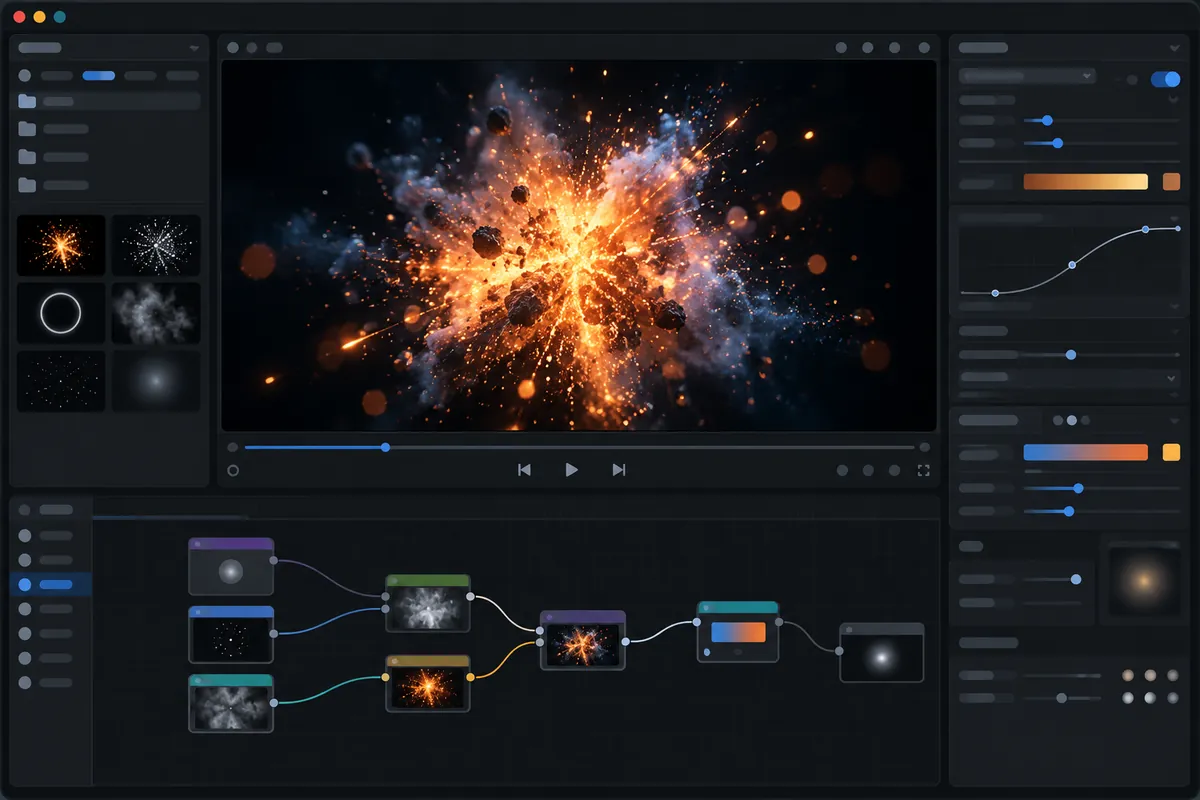Start playback with the play icon
The width and height of the screenshot is (1200, 800).
(x=571, y=470)
